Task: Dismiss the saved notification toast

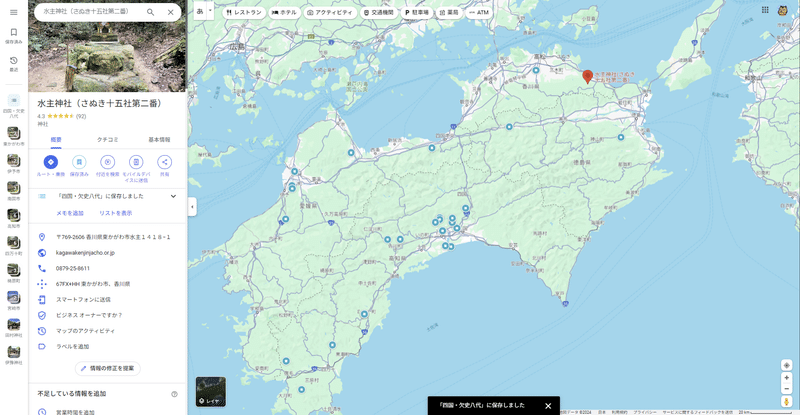Action: pyautogui.click(x=548, y=406)
